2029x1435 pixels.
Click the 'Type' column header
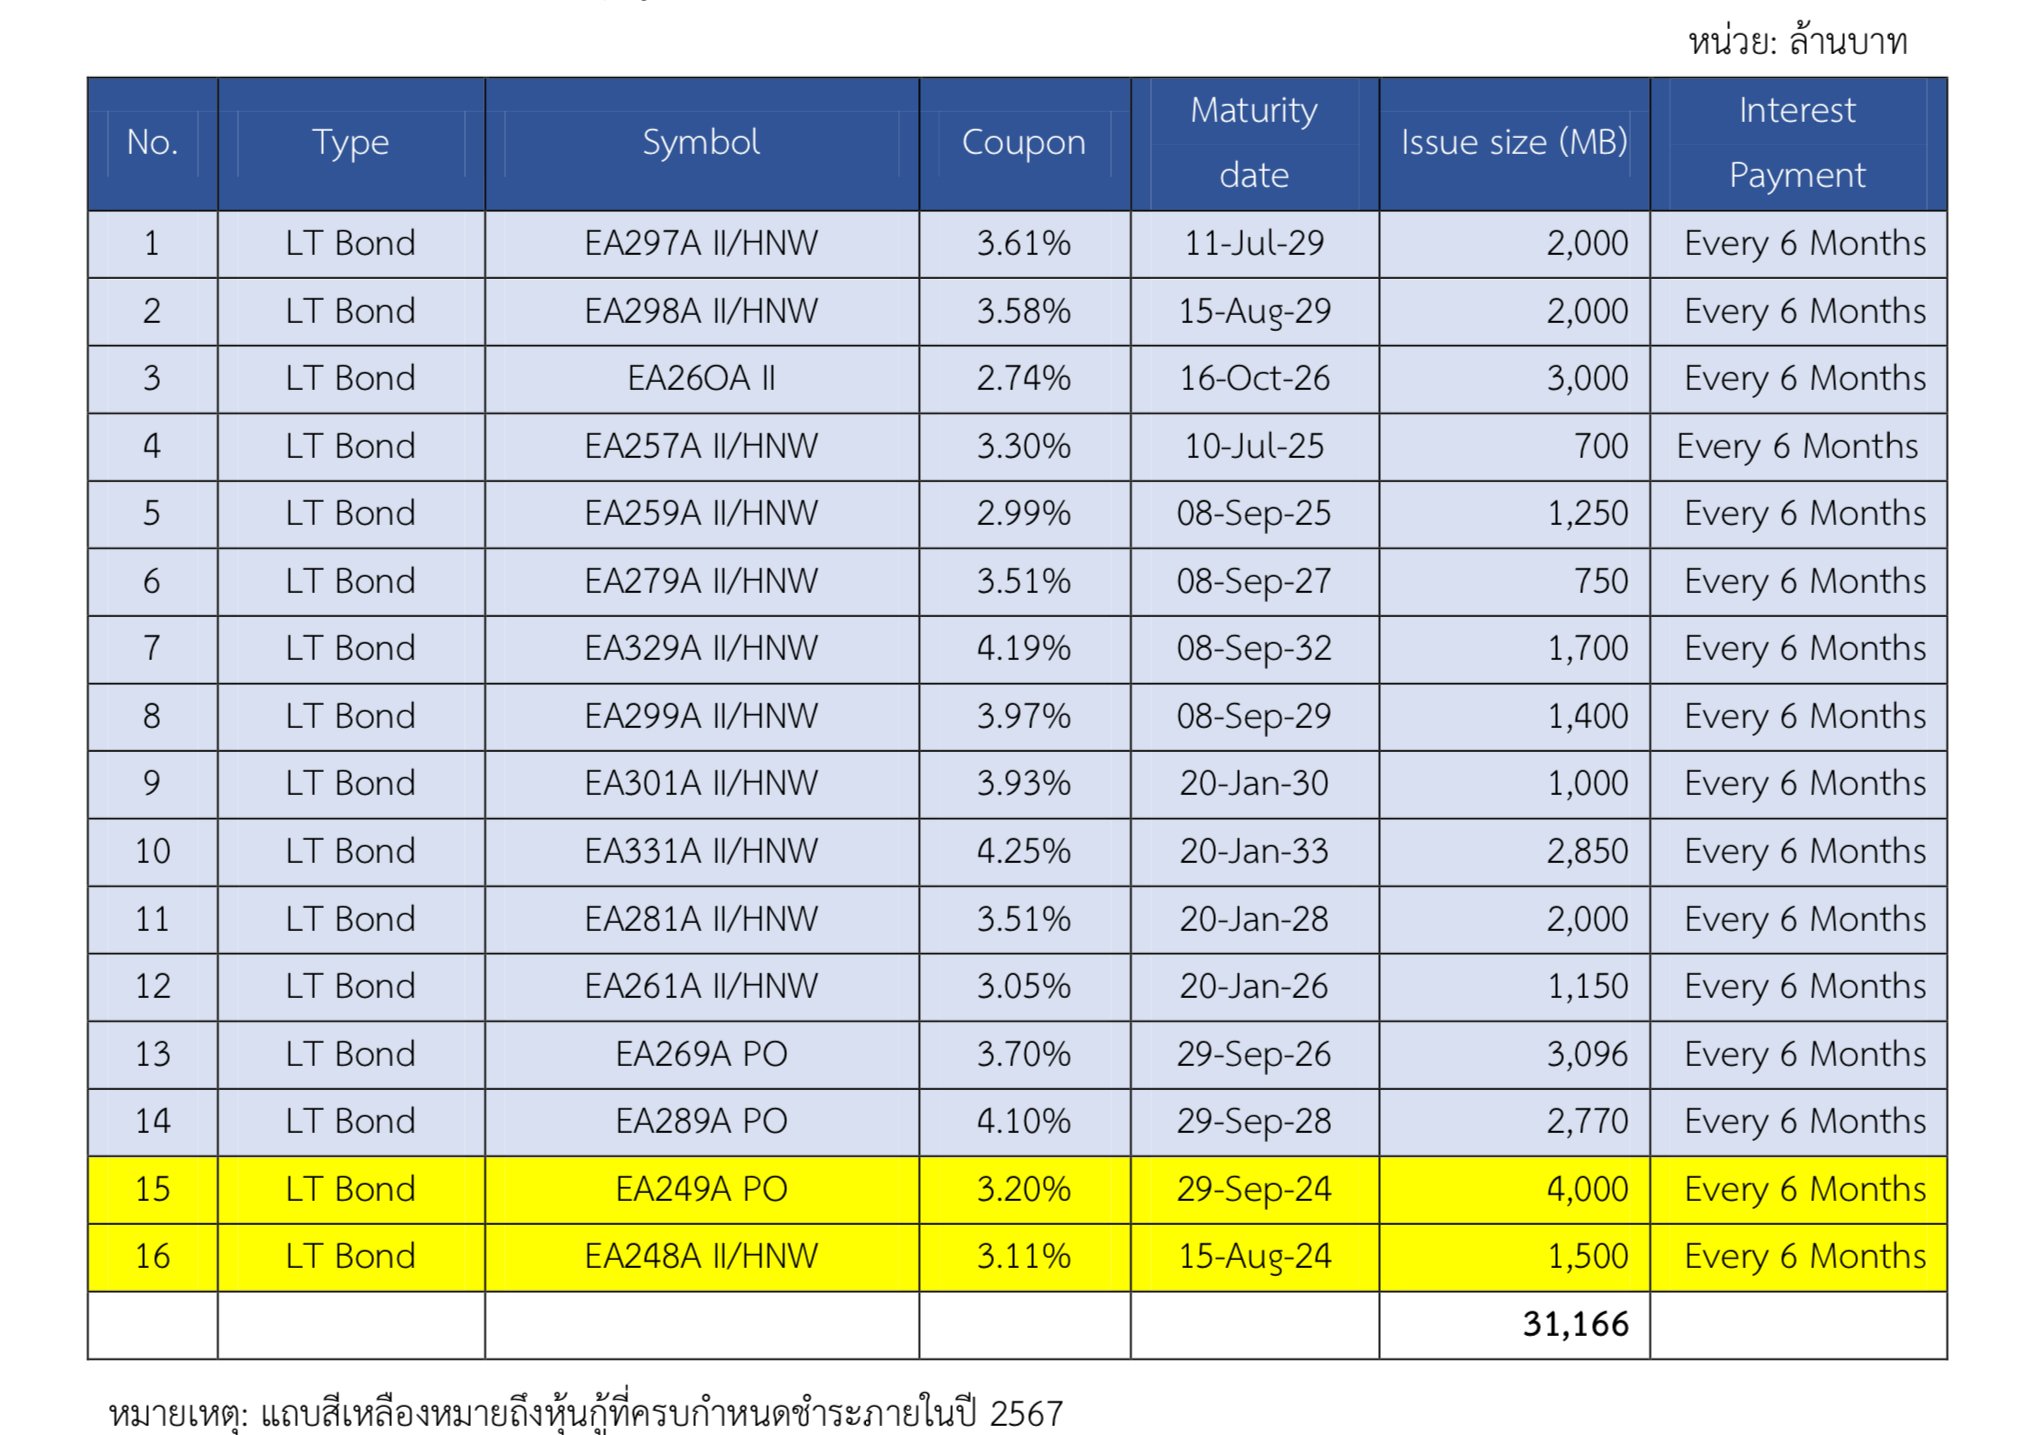[x=351, y=143]
